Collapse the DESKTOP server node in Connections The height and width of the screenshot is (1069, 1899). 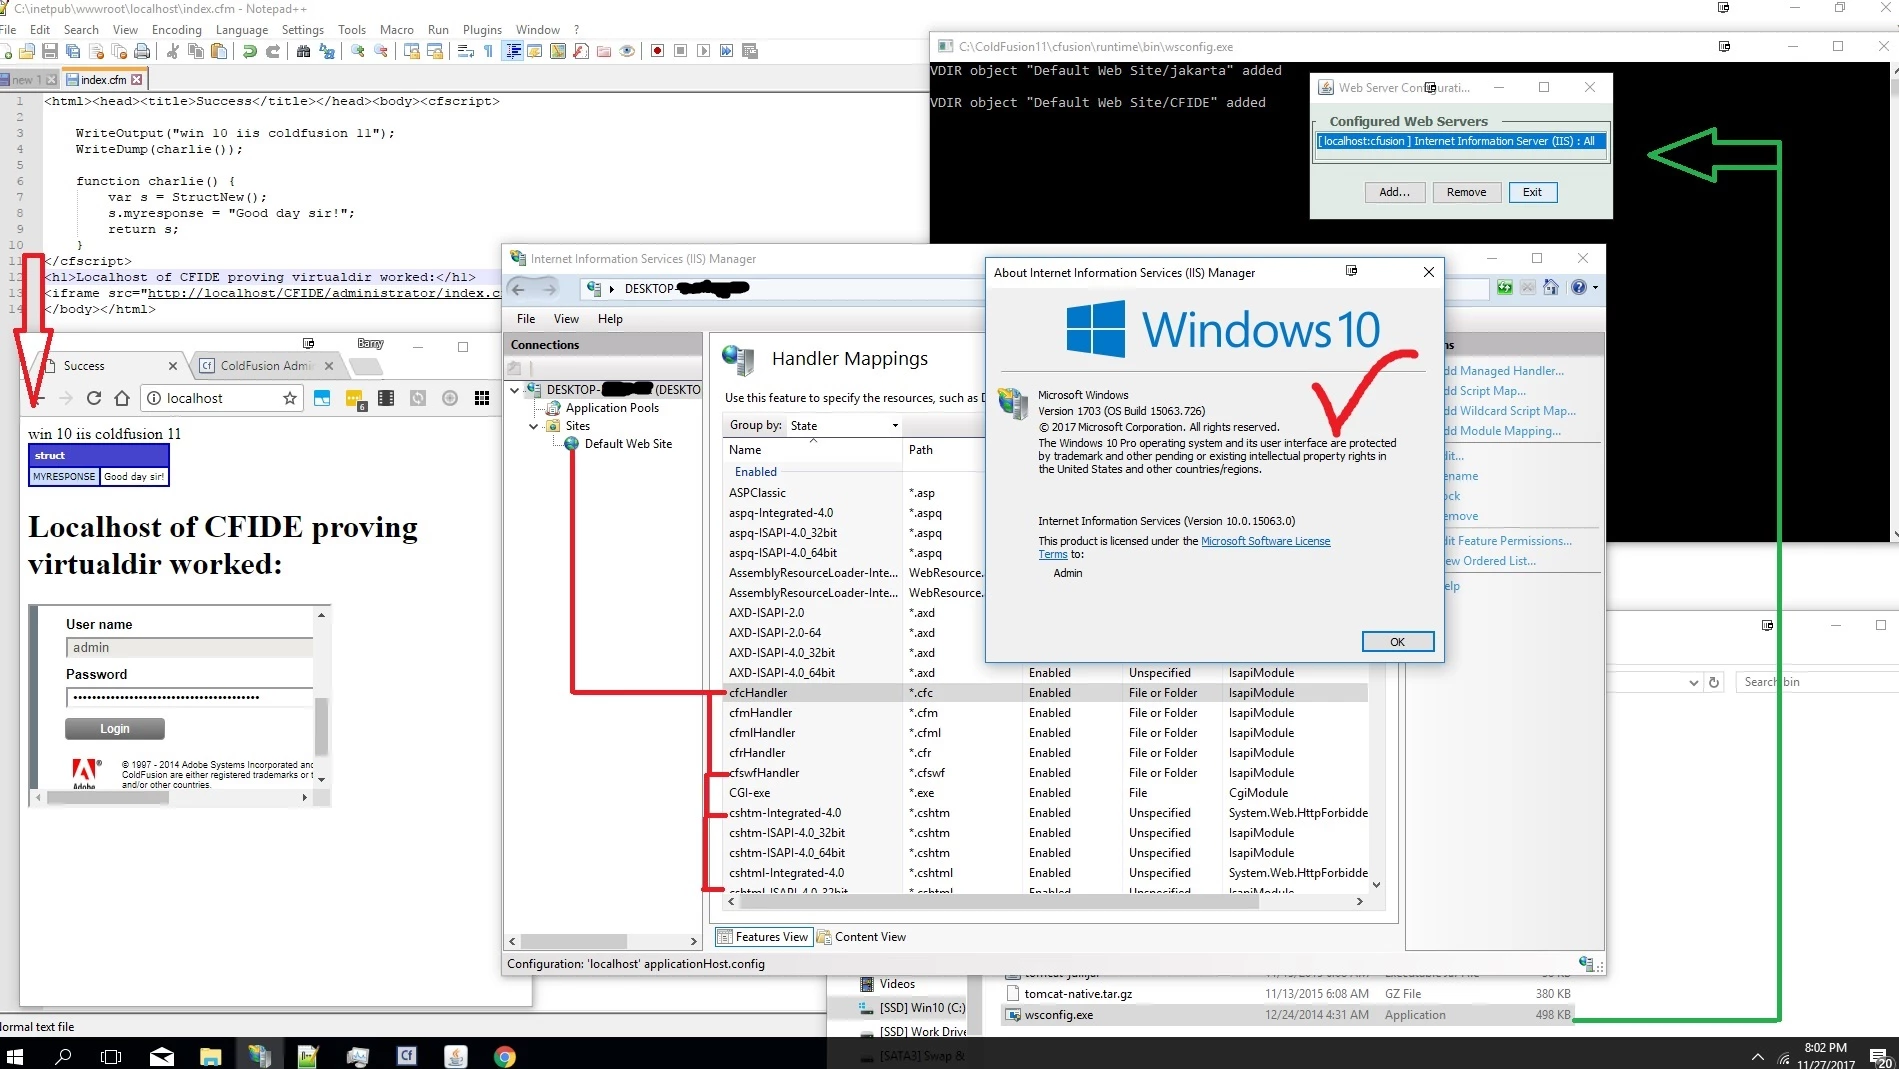(515, 390)
